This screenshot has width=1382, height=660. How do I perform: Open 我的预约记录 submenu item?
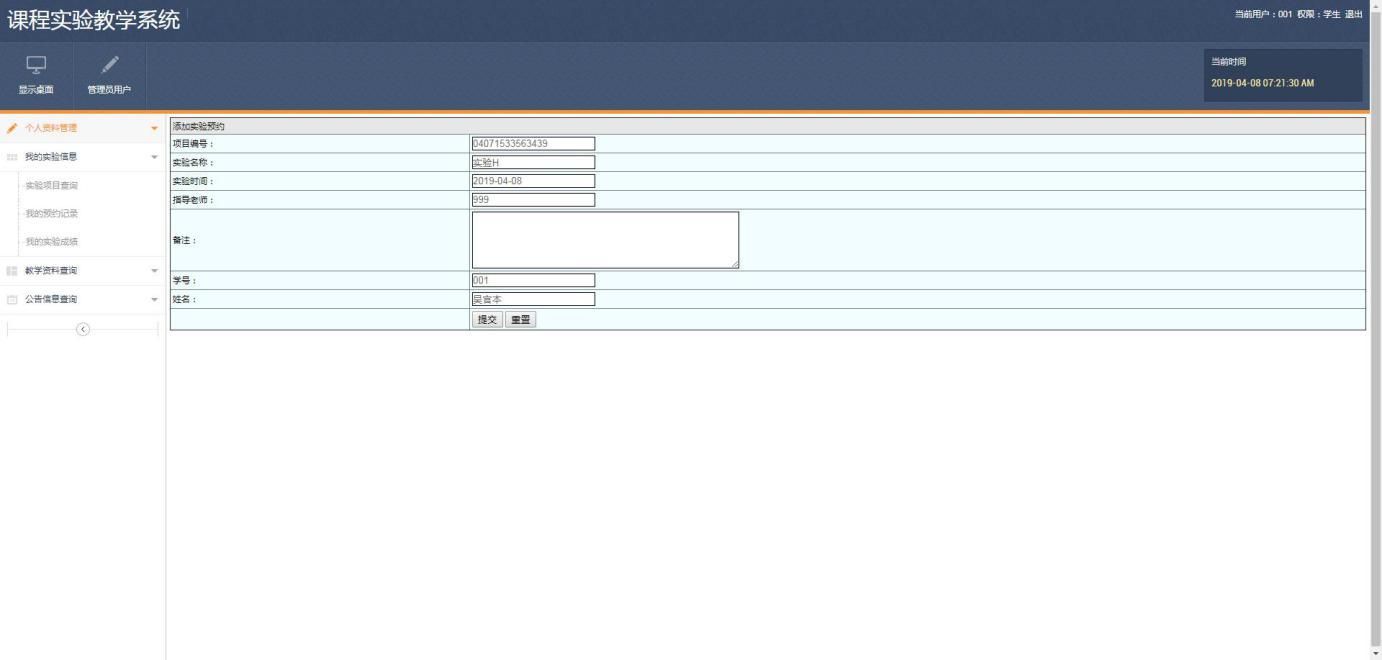51,213
